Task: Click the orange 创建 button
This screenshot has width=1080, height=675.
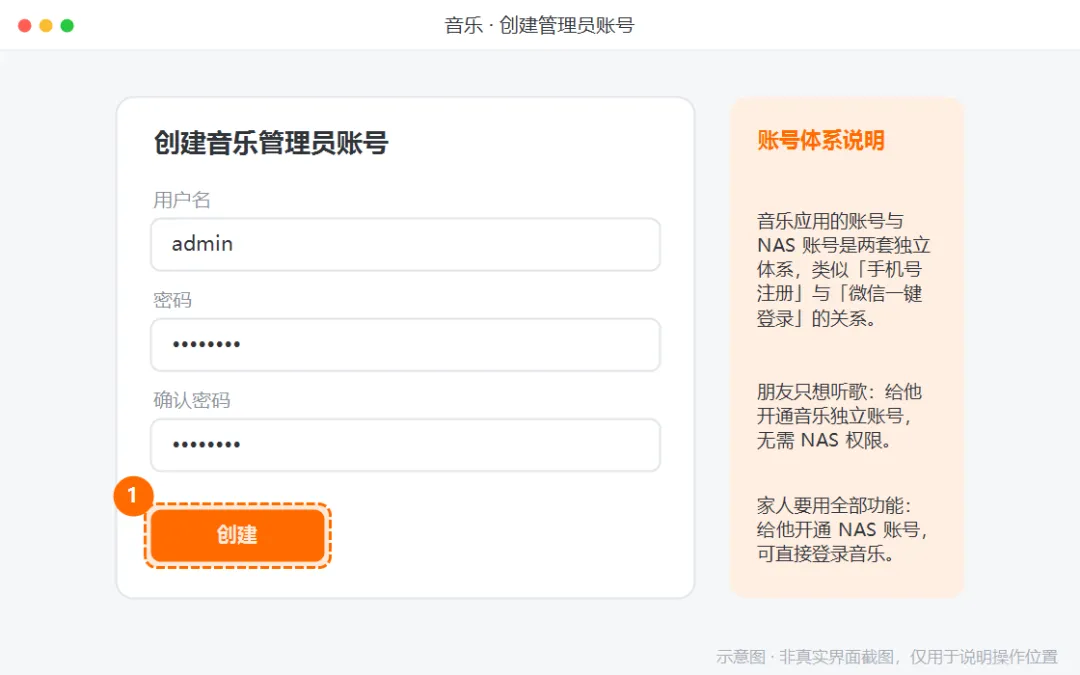Action: 238,535
